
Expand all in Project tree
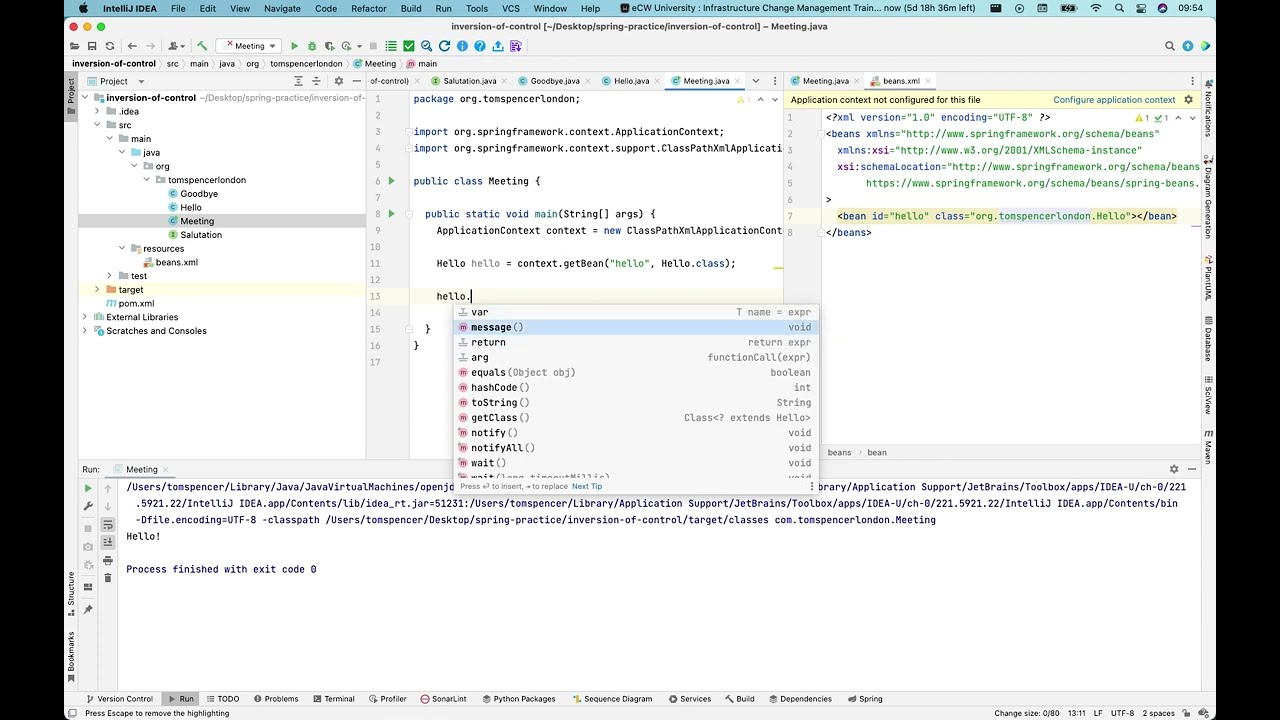298,81
